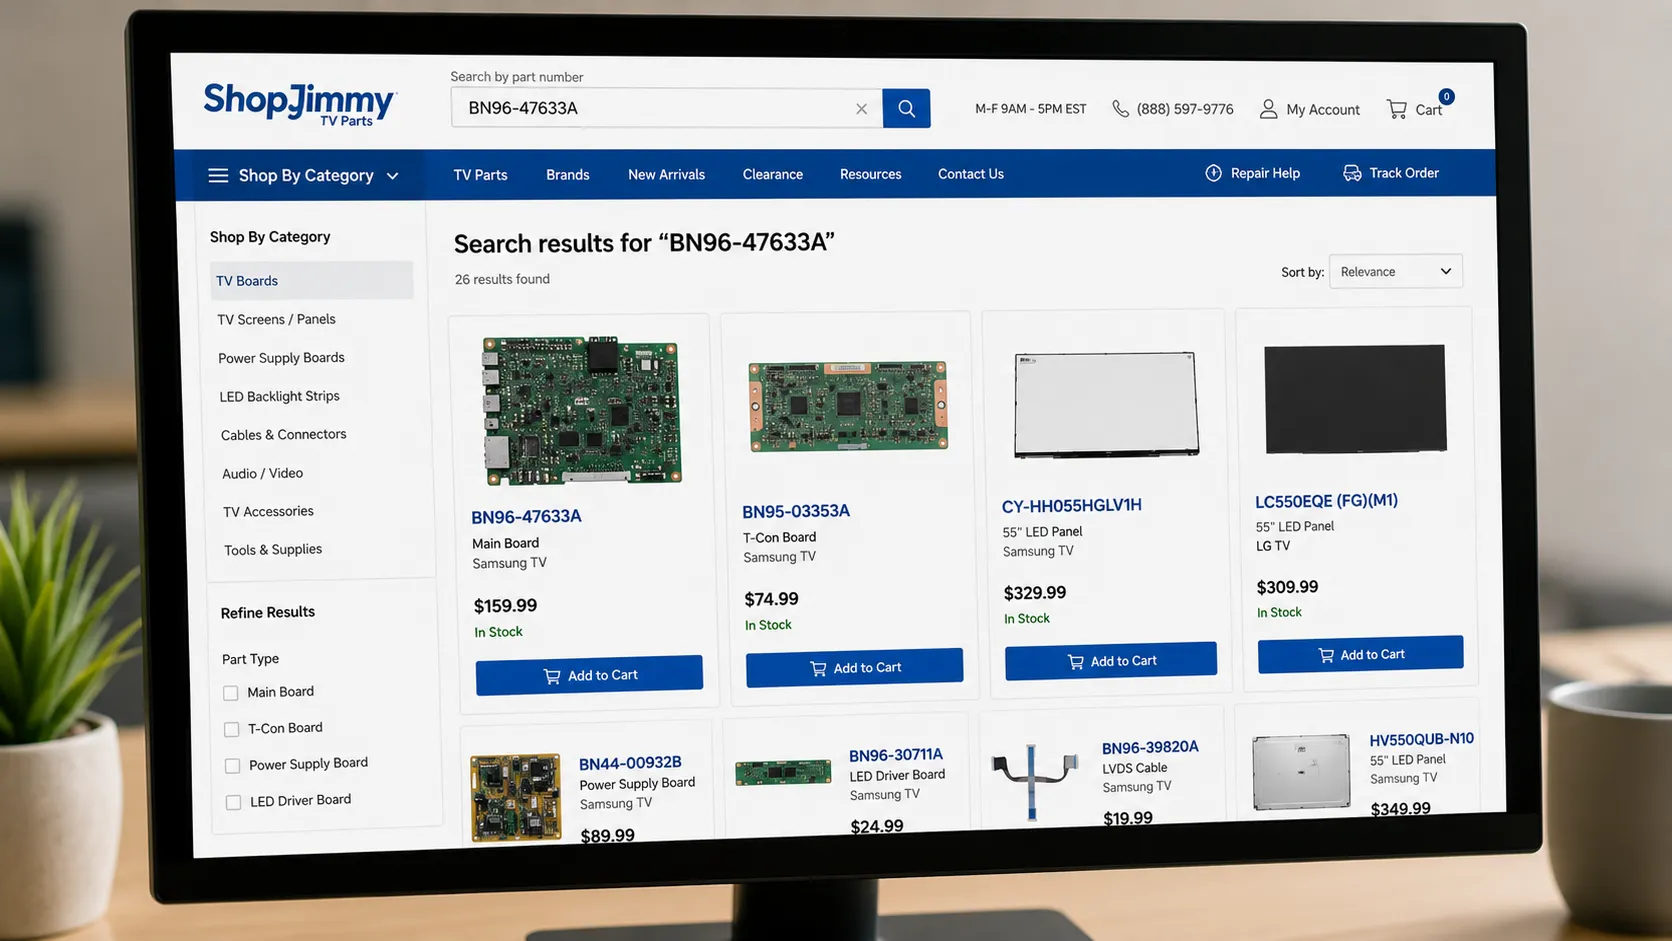Screen dimensions: 1672x941
Task: Clear the search field with X icon
Action: click(861, 109)
